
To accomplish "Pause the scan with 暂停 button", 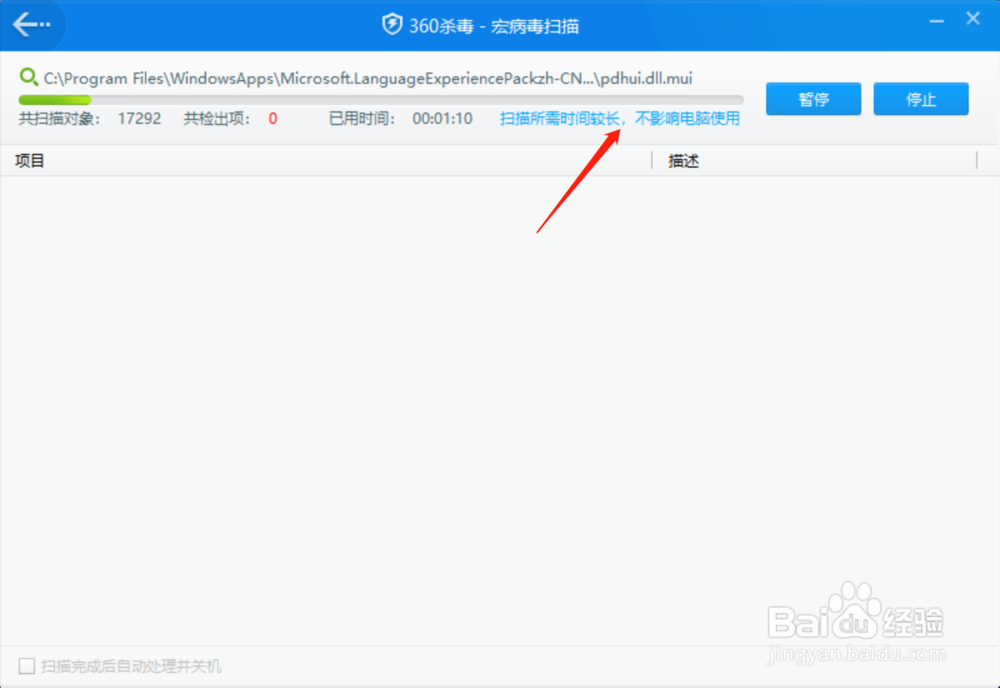I will pos(813,99).
